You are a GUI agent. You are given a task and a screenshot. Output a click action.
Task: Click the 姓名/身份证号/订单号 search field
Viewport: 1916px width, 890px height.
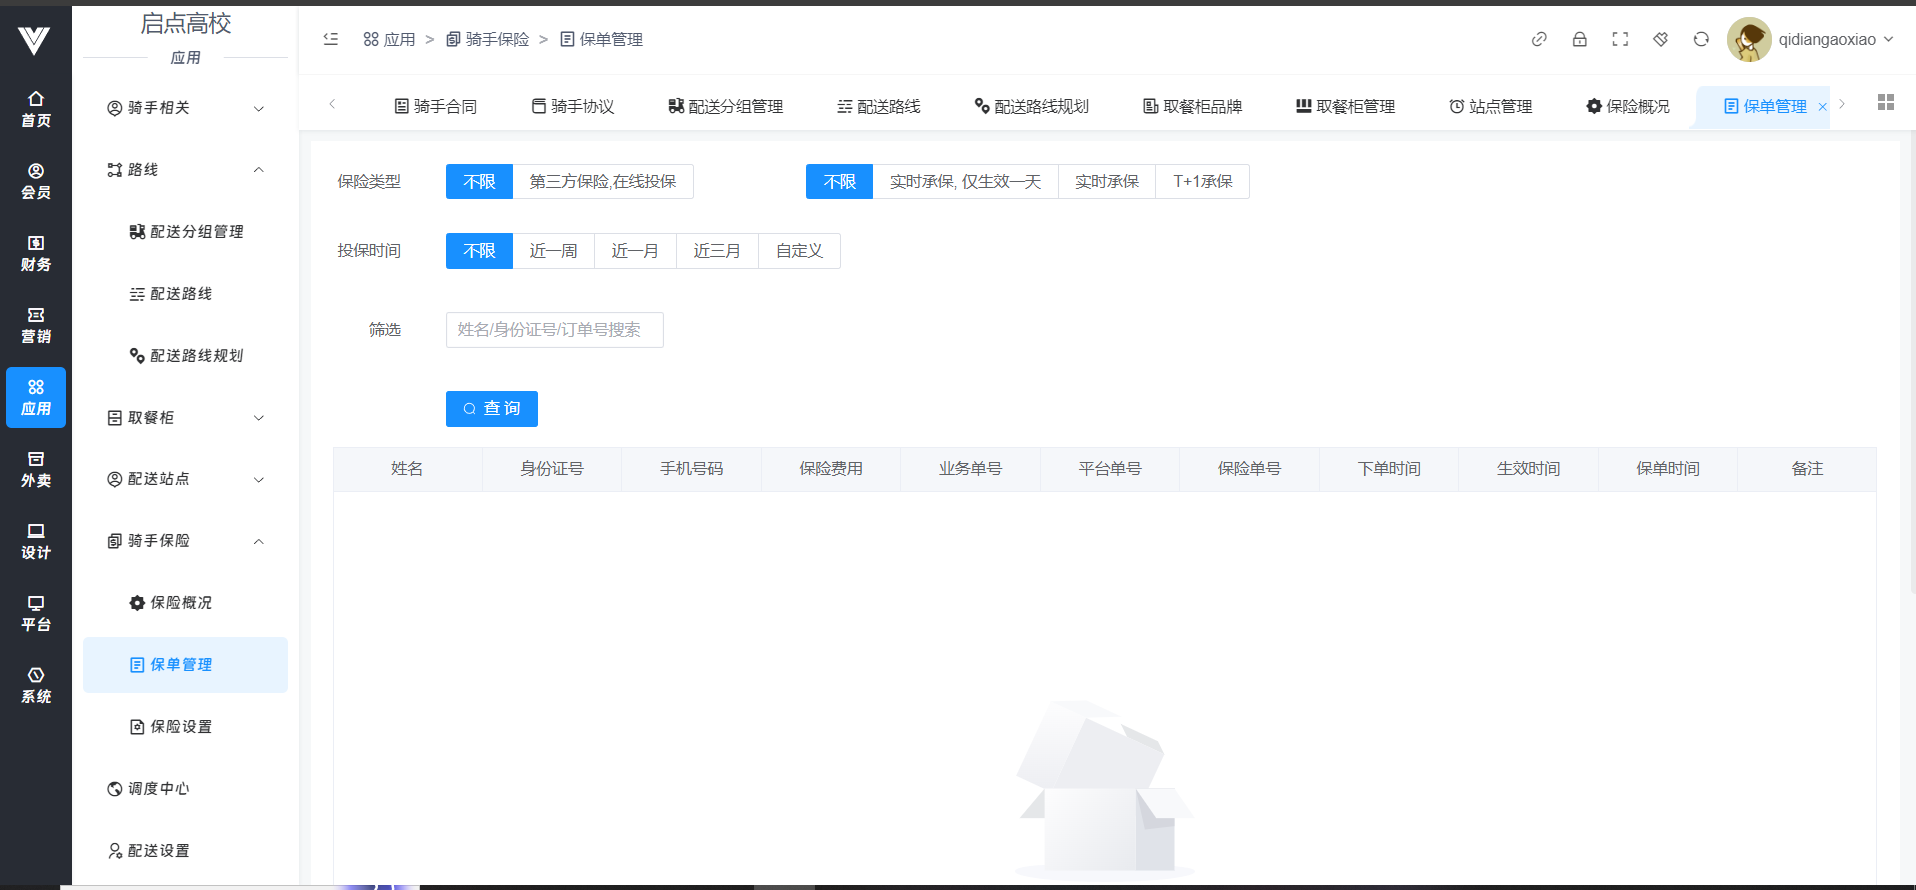554,330
